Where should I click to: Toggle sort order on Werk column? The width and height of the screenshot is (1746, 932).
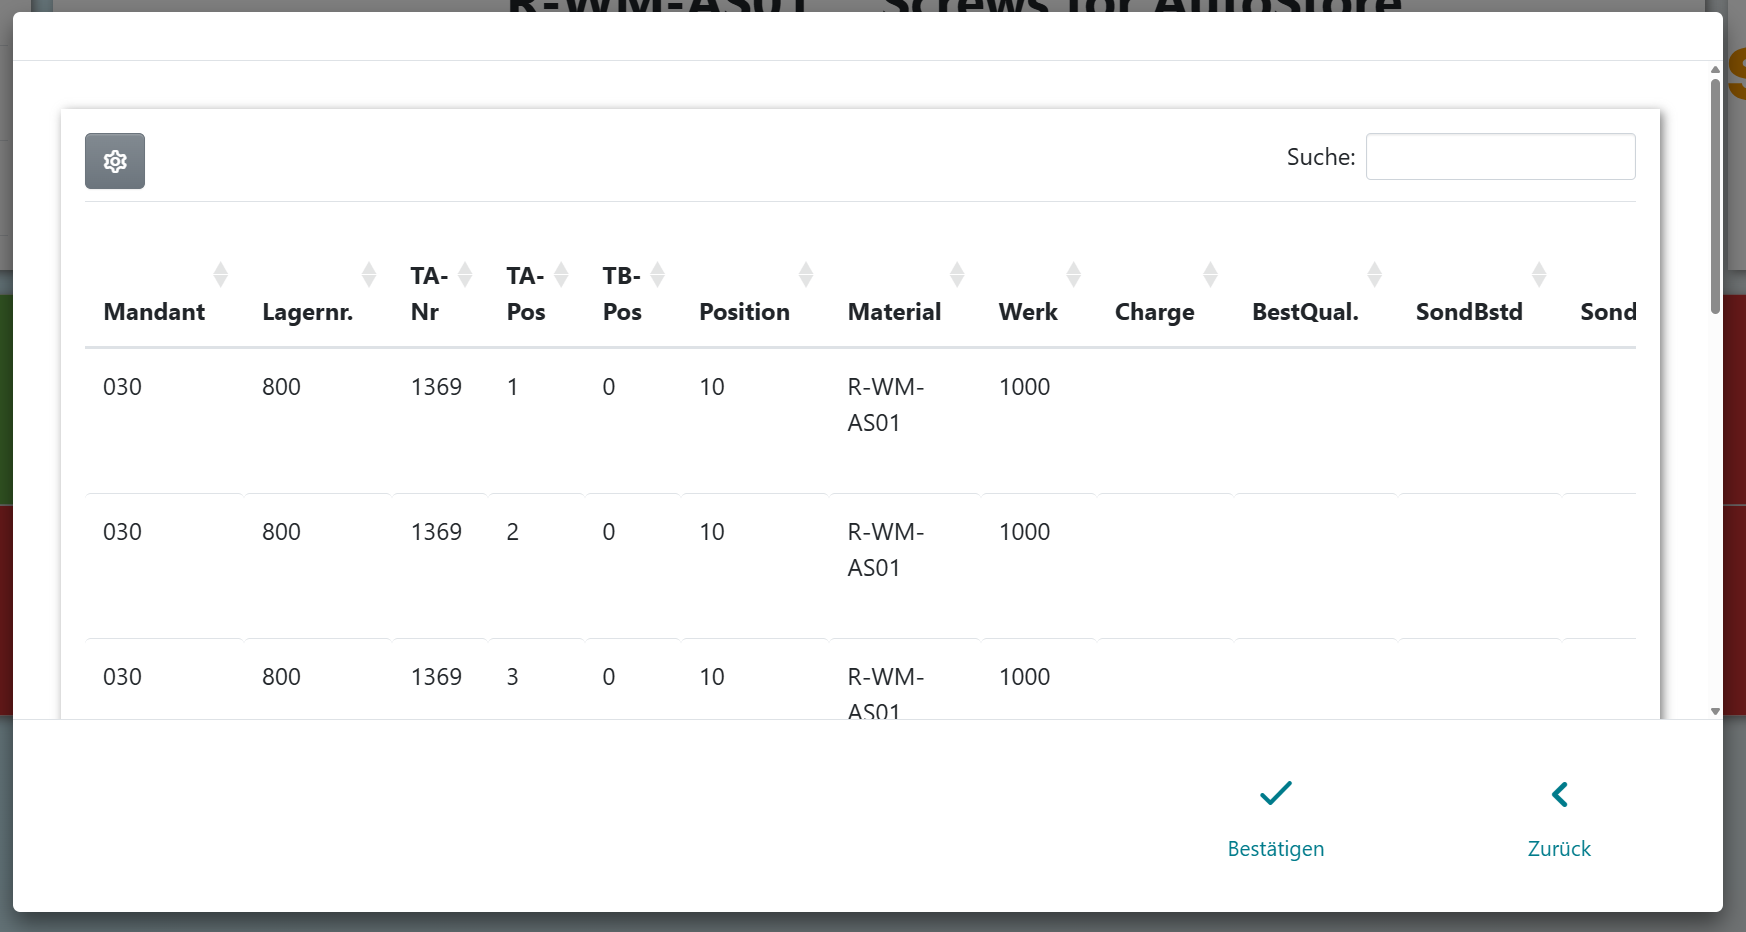pyautogui.click(x=1073, y=275)
